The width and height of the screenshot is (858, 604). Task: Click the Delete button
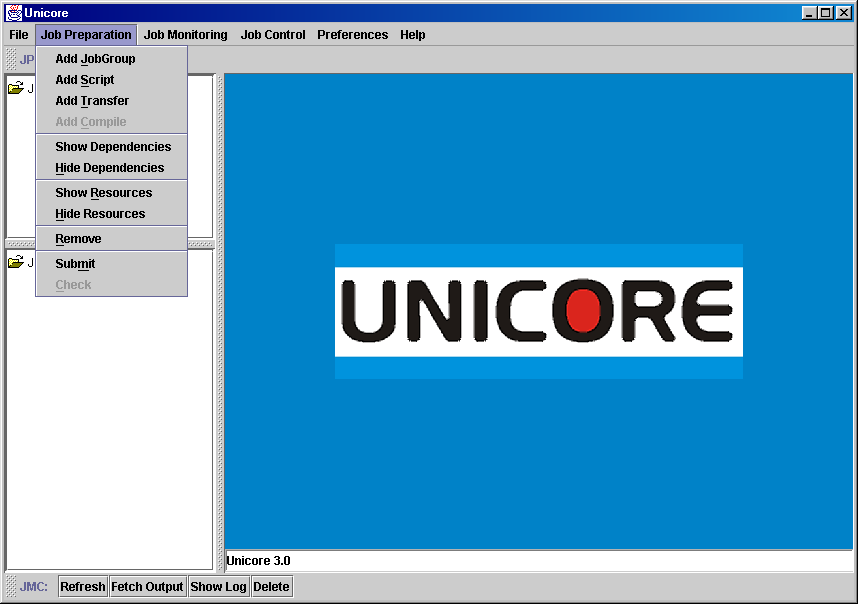(x=271, y=586)
